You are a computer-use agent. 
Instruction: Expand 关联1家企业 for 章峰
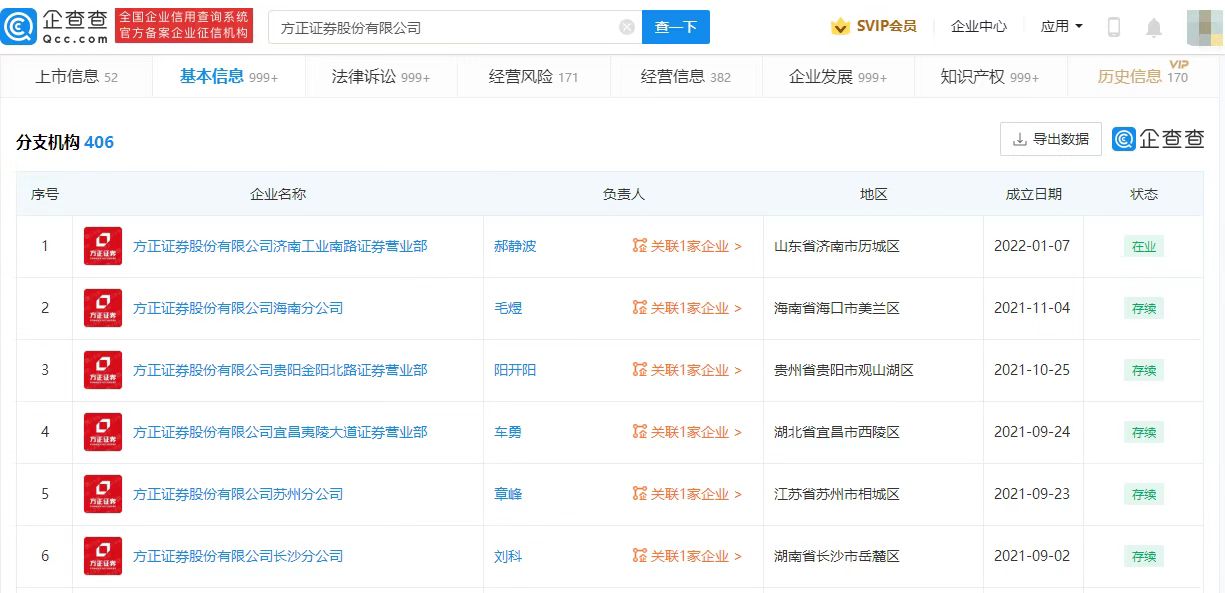[x=687, y=494]
